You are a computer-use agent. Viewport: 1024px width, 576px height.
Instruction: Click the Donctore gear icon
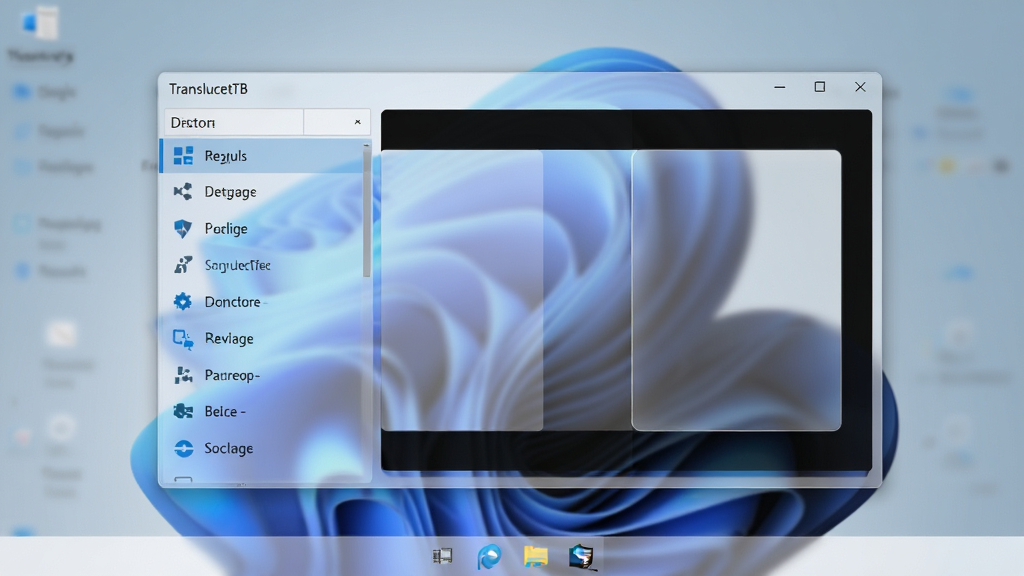(x=183, y=301)
